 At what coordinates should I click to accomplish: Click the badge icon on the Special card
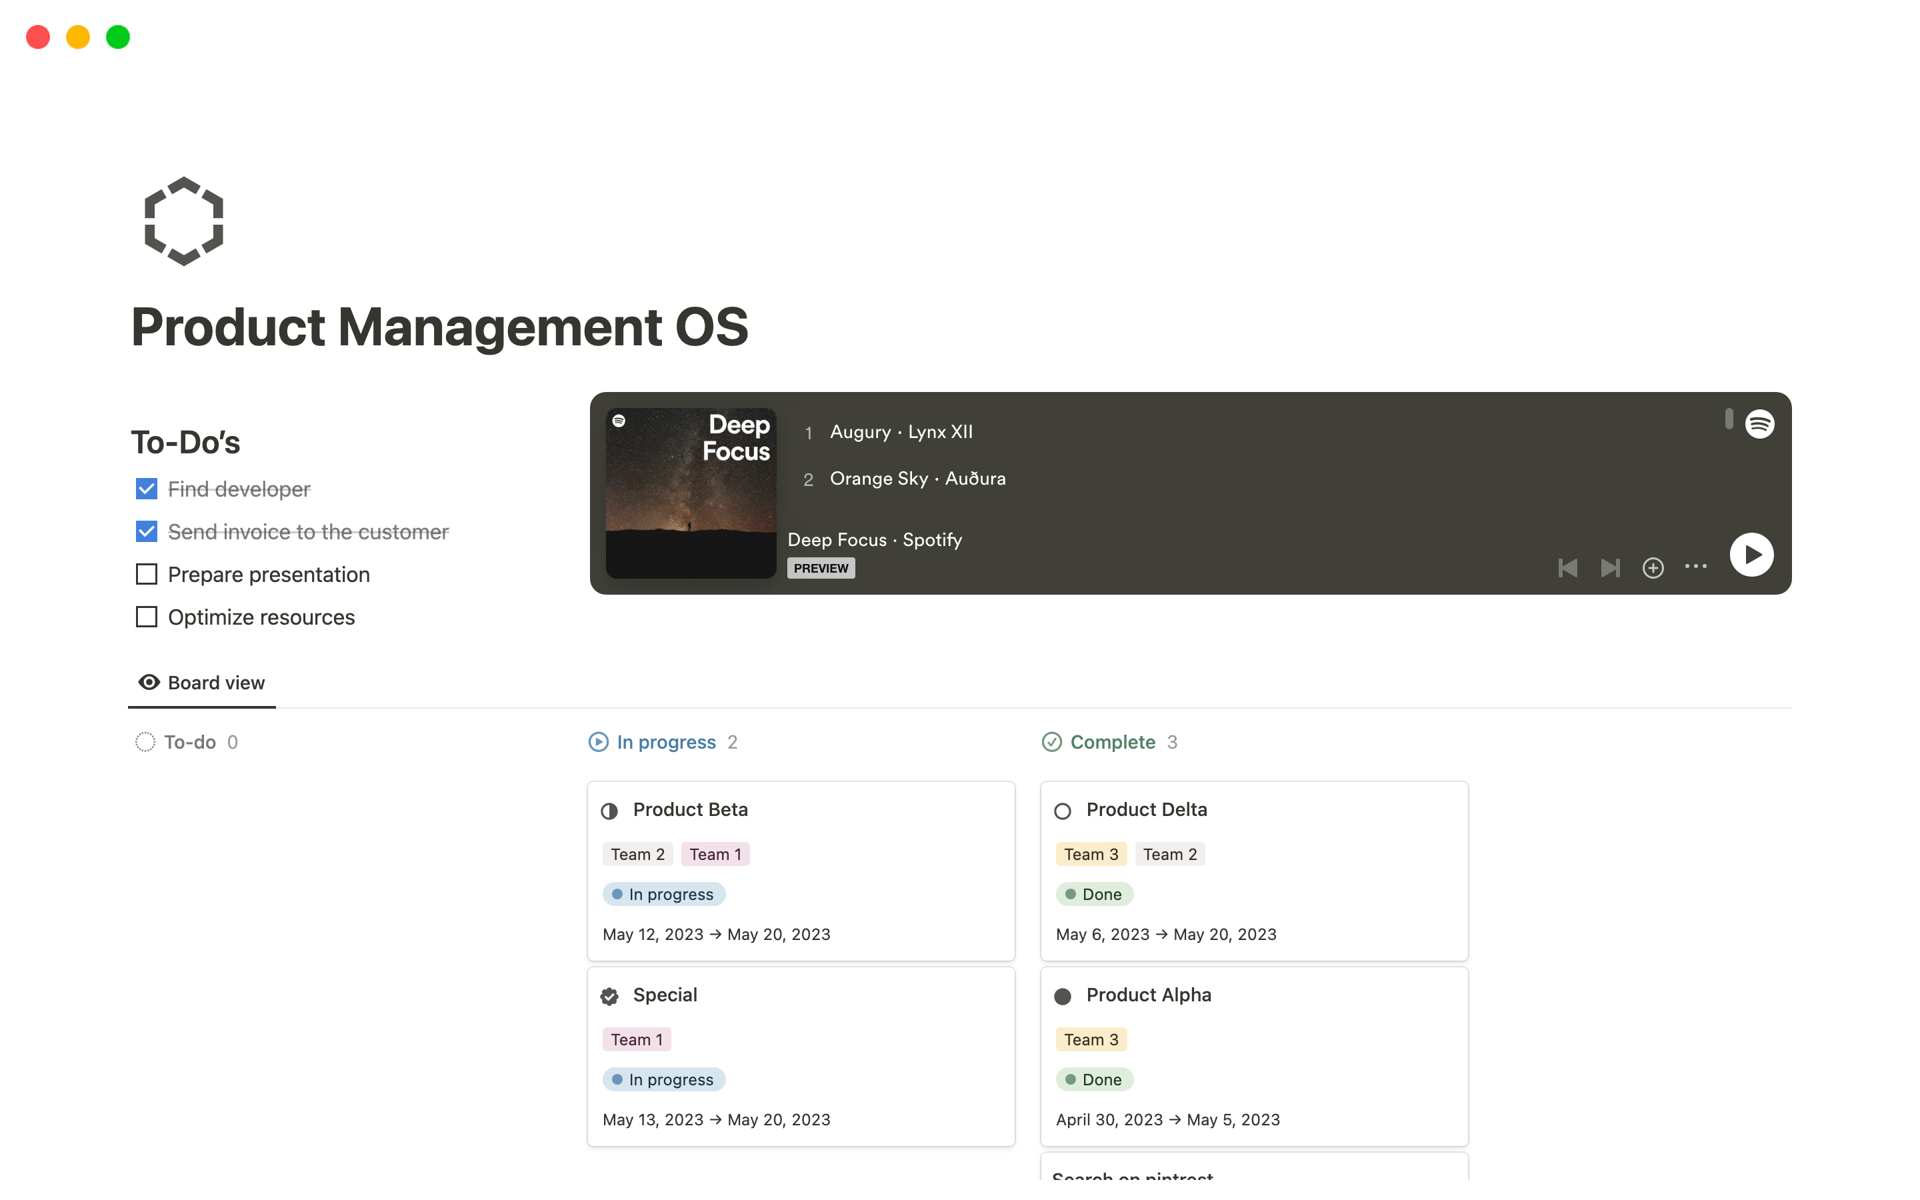tap(609, 995)
